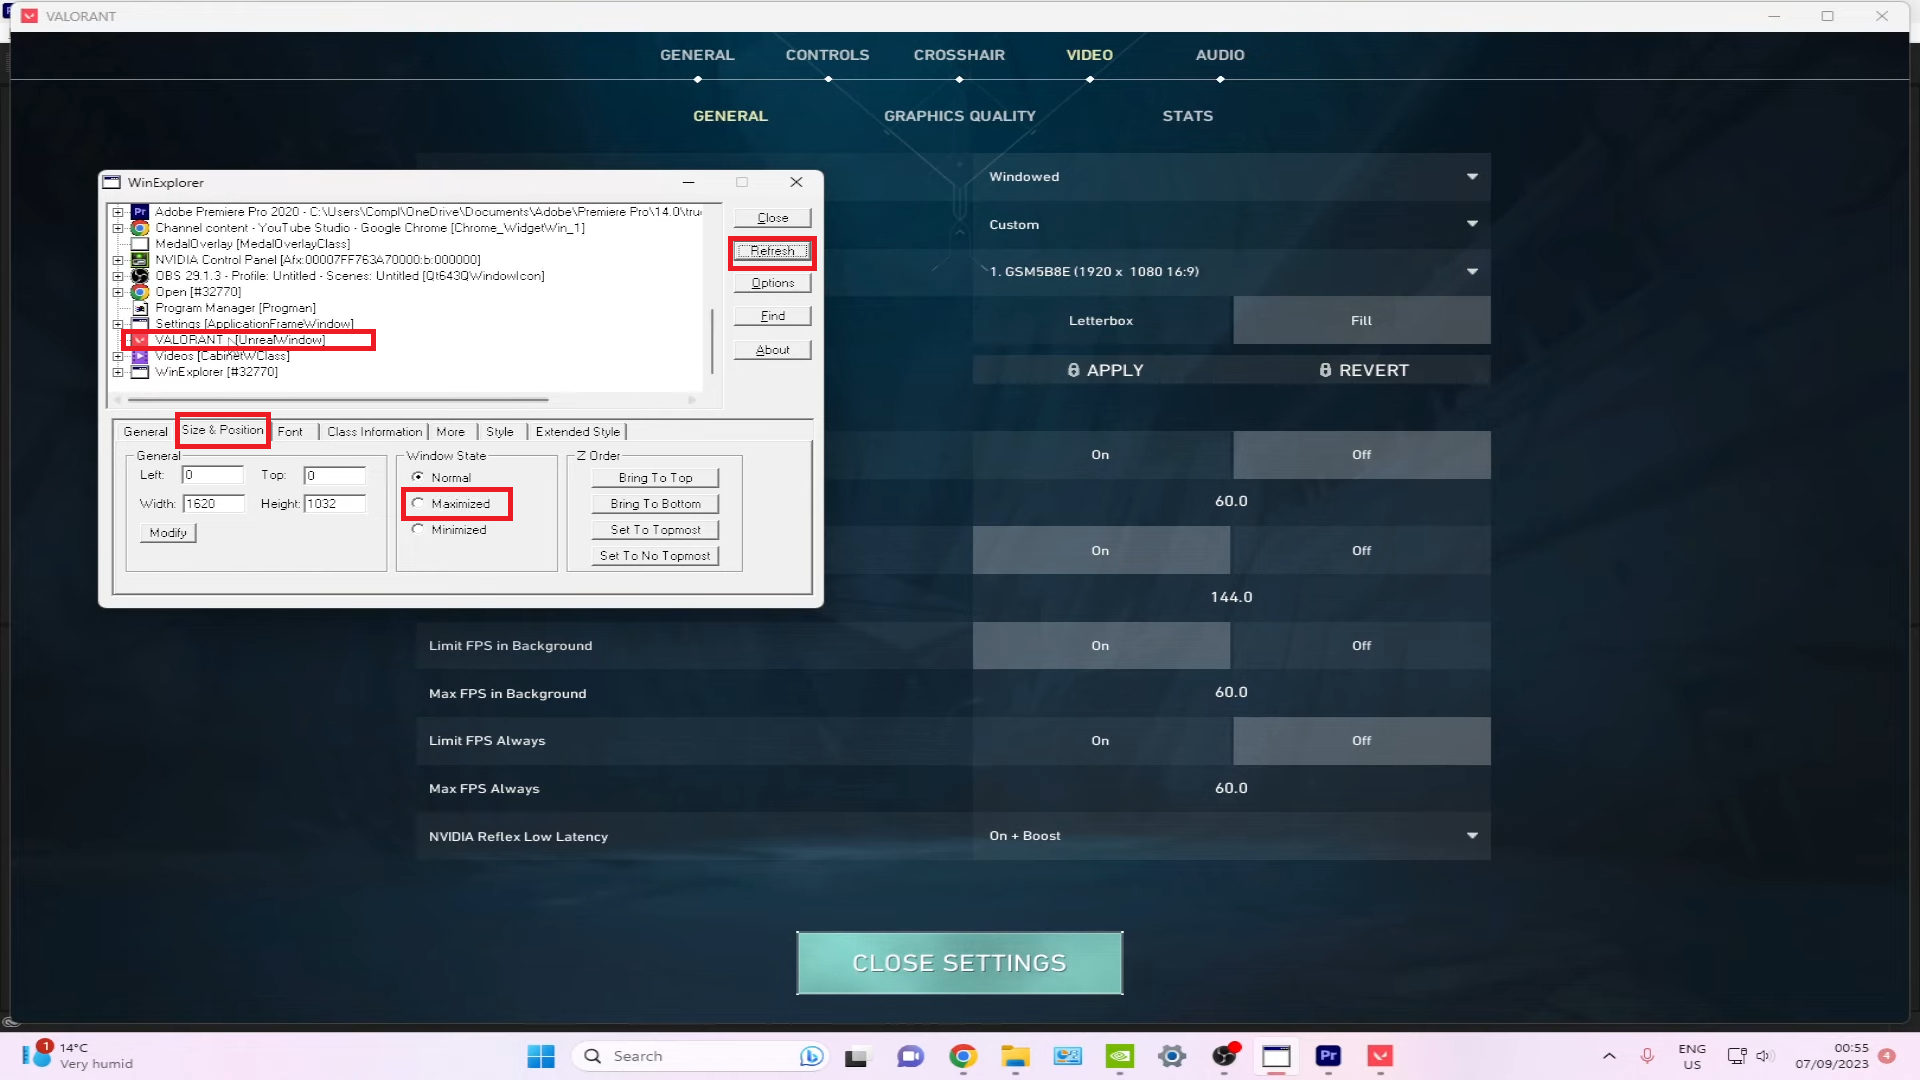Switch to the Graphics Quality tab
1920x1080 pixels.
959,116
